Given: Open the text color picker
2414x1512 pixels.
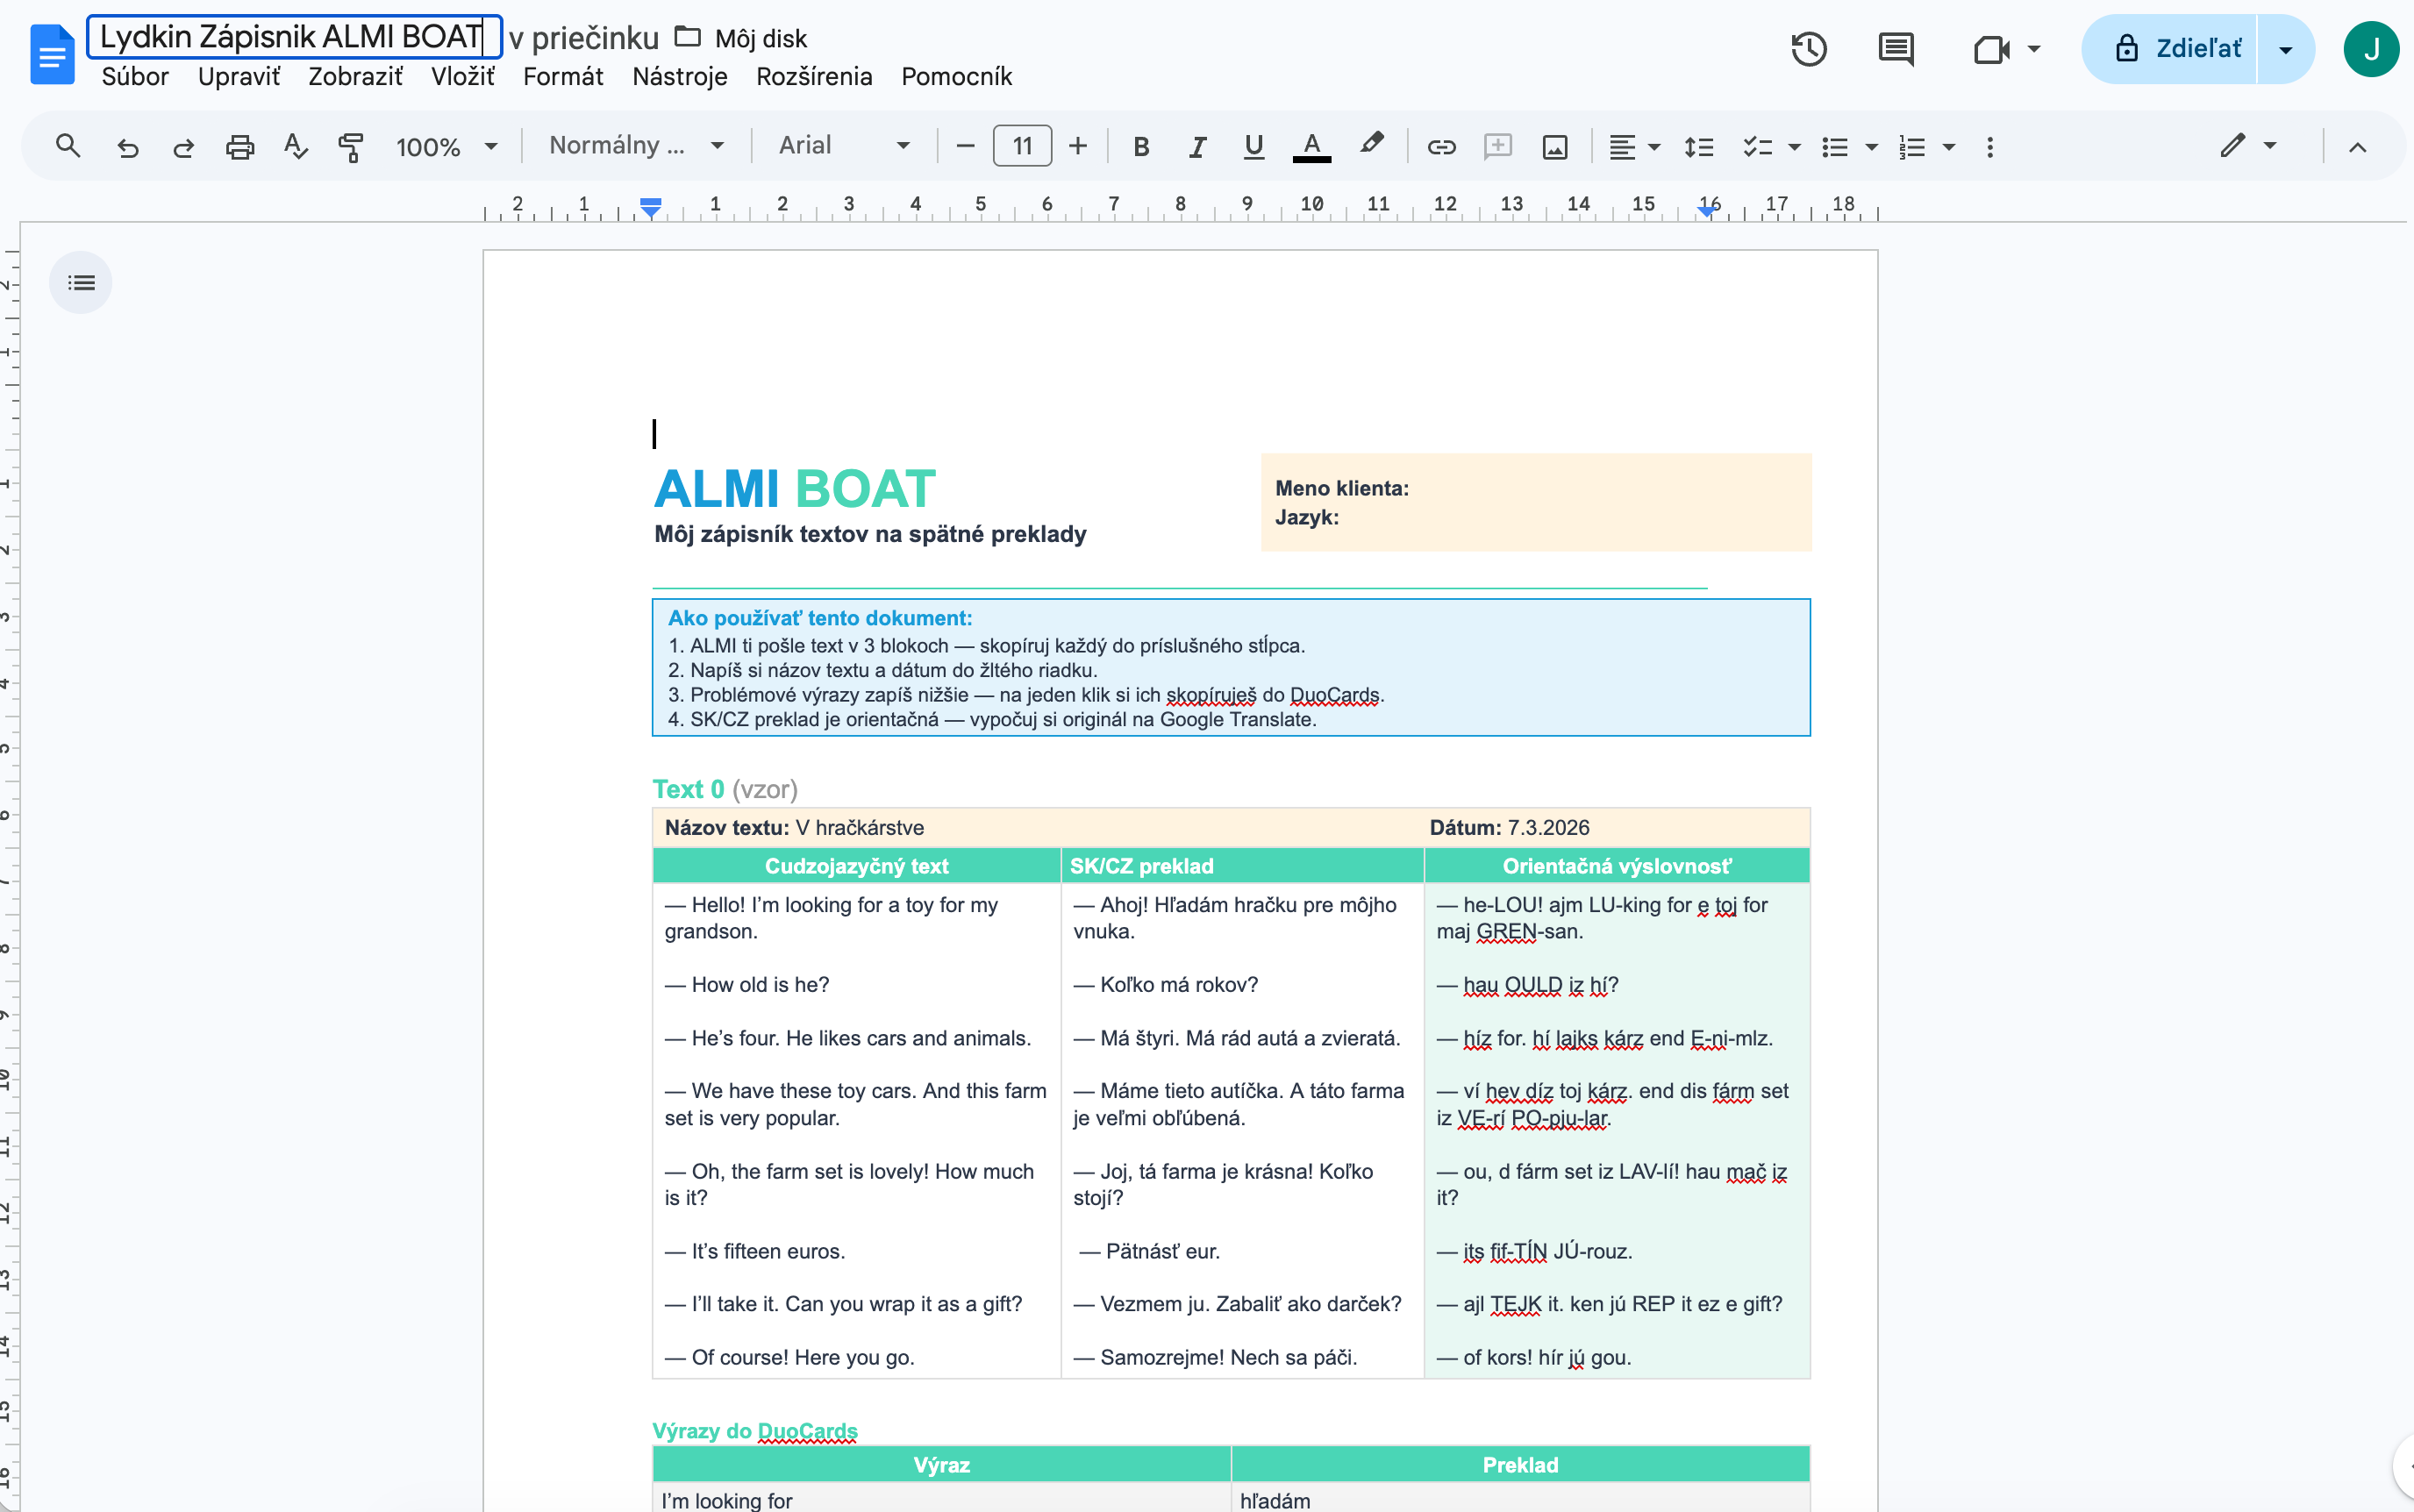Looking at the screenshot, I should (x=1311, y=146).
